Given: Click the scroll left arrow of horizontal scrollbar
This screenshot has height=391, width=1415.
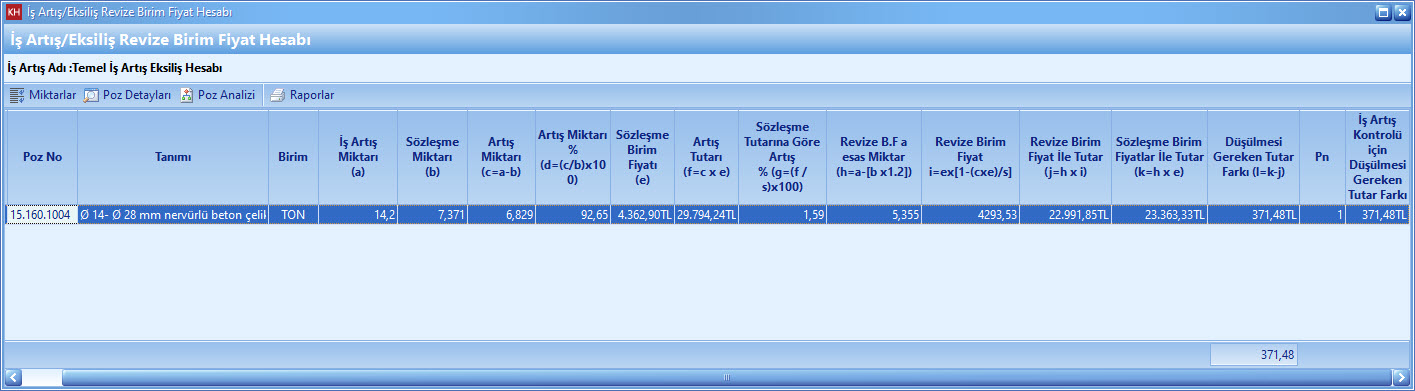Looking at the screenshot, I should (x=12, y=377).
